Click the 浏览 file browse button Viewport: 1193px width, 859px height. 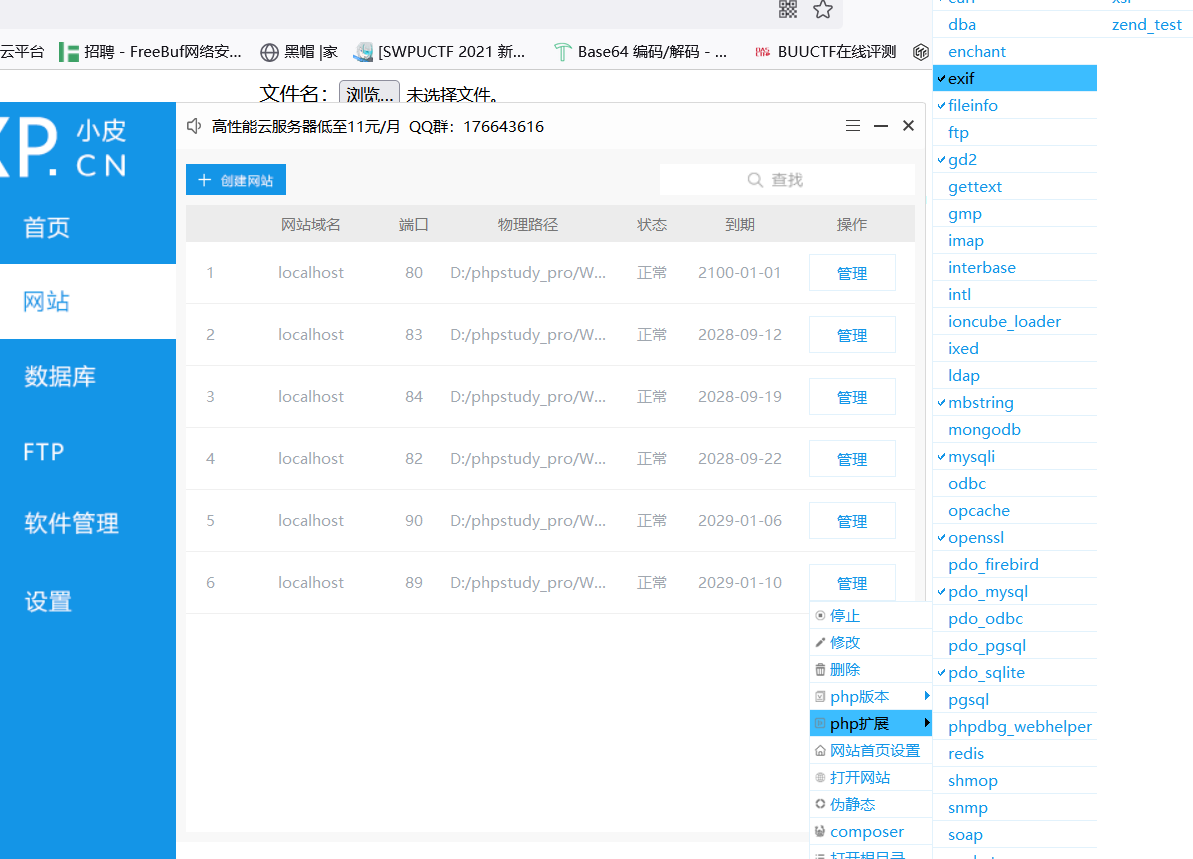369,94
